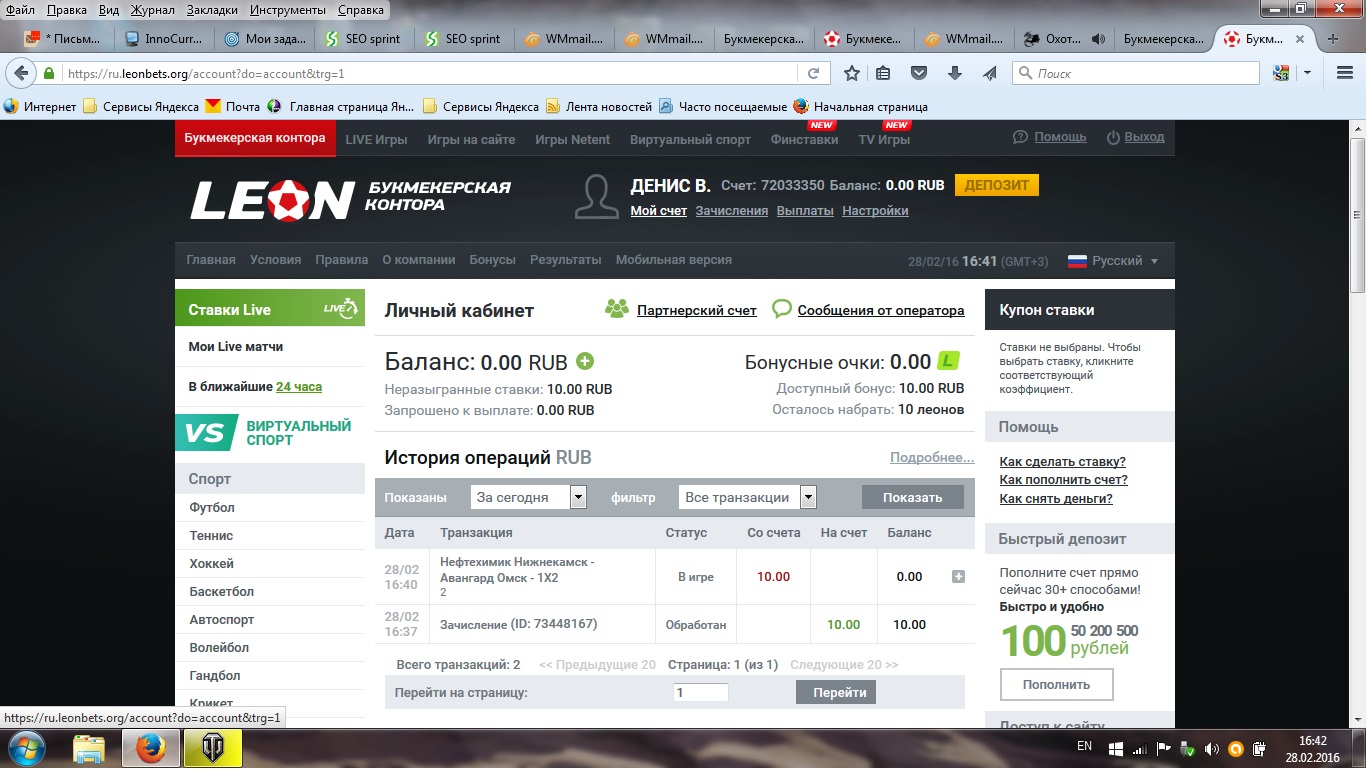Click the Подробнее... link
Image resolution: width=1366 pixels, height=778 pixels.
932,458
